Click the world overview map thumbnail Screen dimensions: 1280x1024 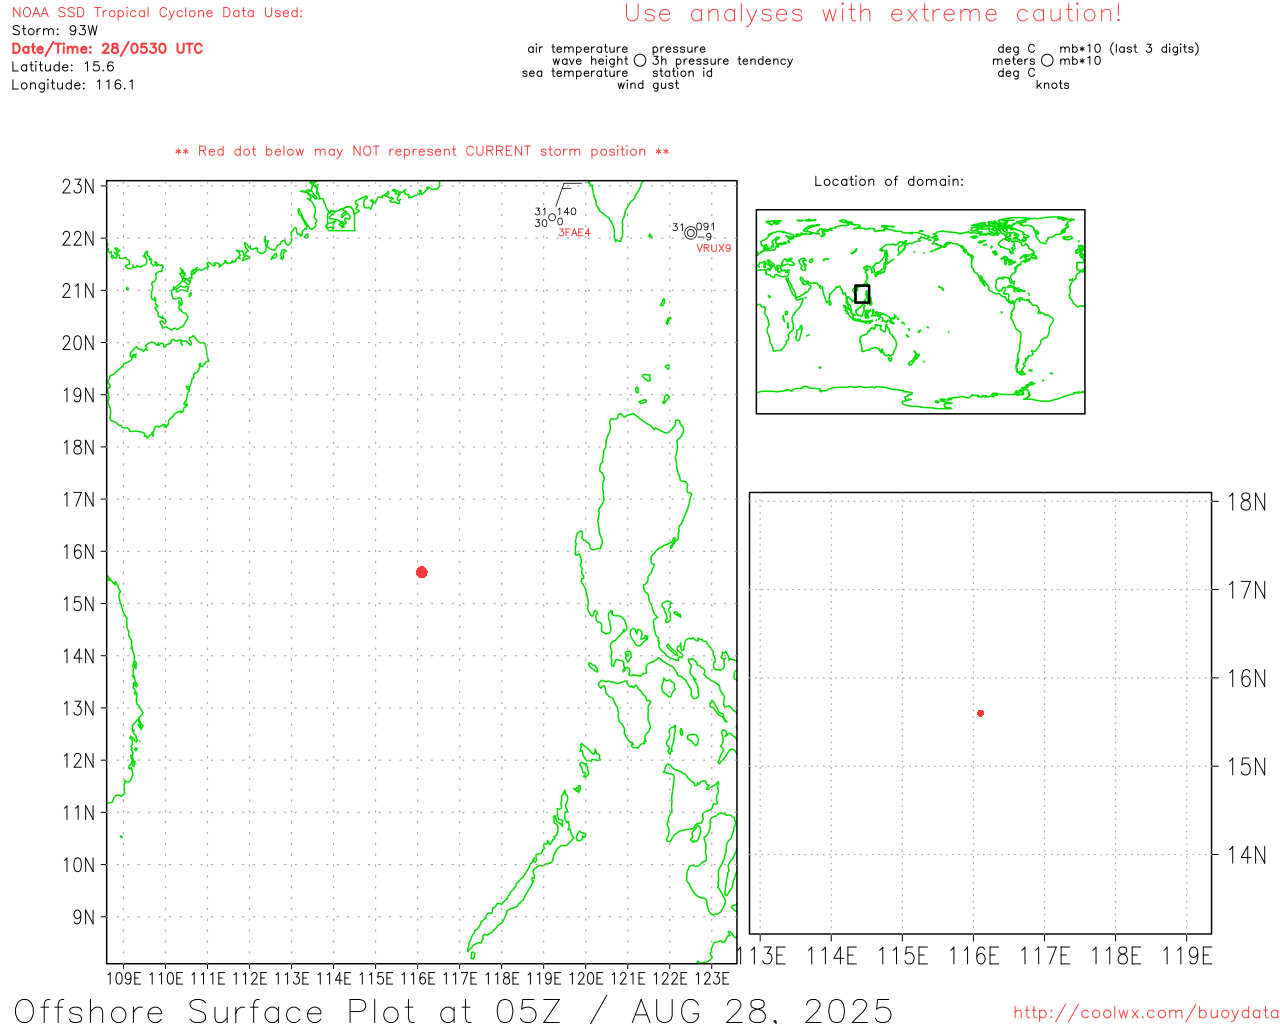(x=920, y=312)
